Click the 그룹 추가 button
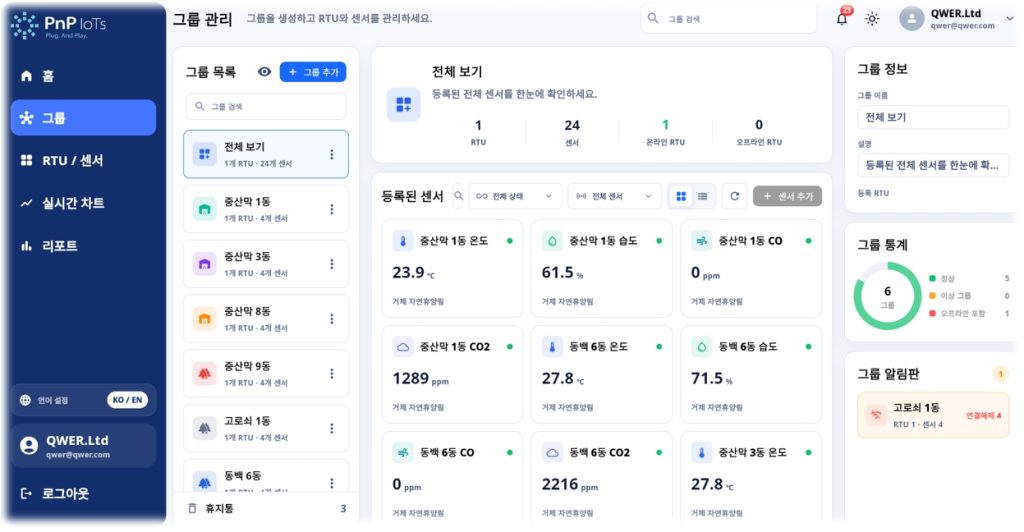Image resolution: width=1024 pixels, height=532 pixels. 313,72
